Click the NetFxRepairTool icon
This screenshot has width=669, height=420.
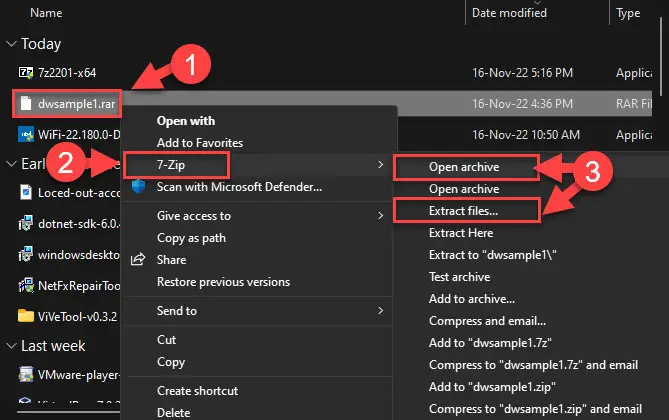click(26, 285)
